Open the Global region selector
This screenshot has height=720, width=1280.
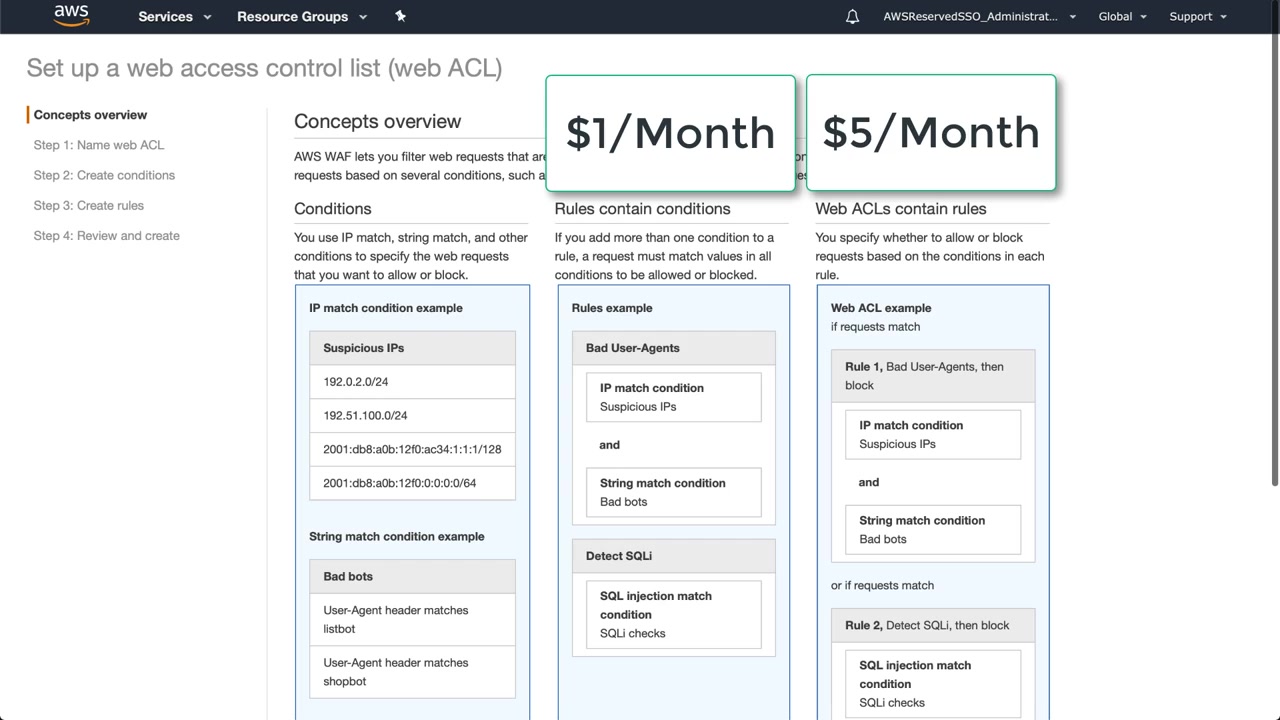point(1122,17)
